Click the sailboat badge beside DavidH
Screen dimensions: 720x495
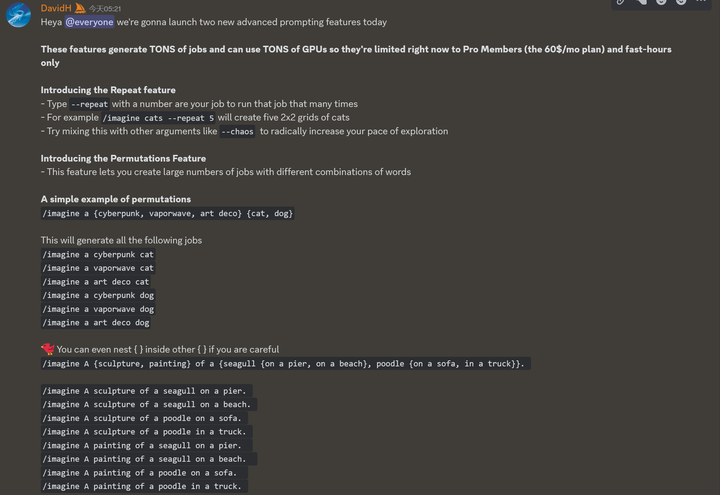[80, 8]
